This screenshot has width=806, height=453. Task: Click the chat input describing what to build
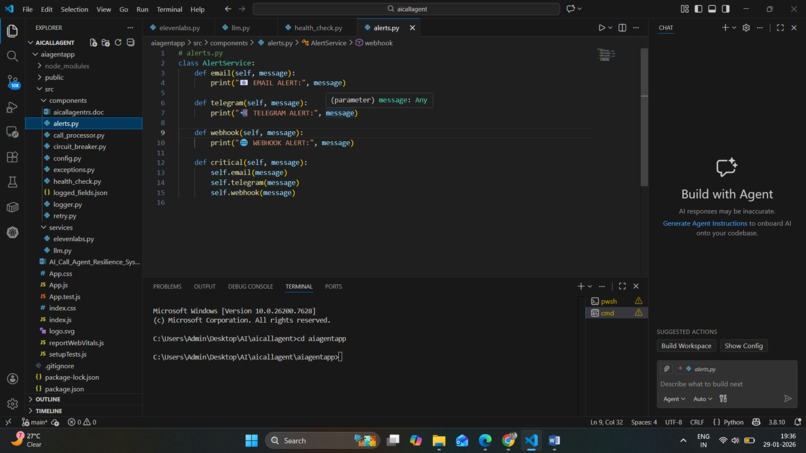[727, 384]
